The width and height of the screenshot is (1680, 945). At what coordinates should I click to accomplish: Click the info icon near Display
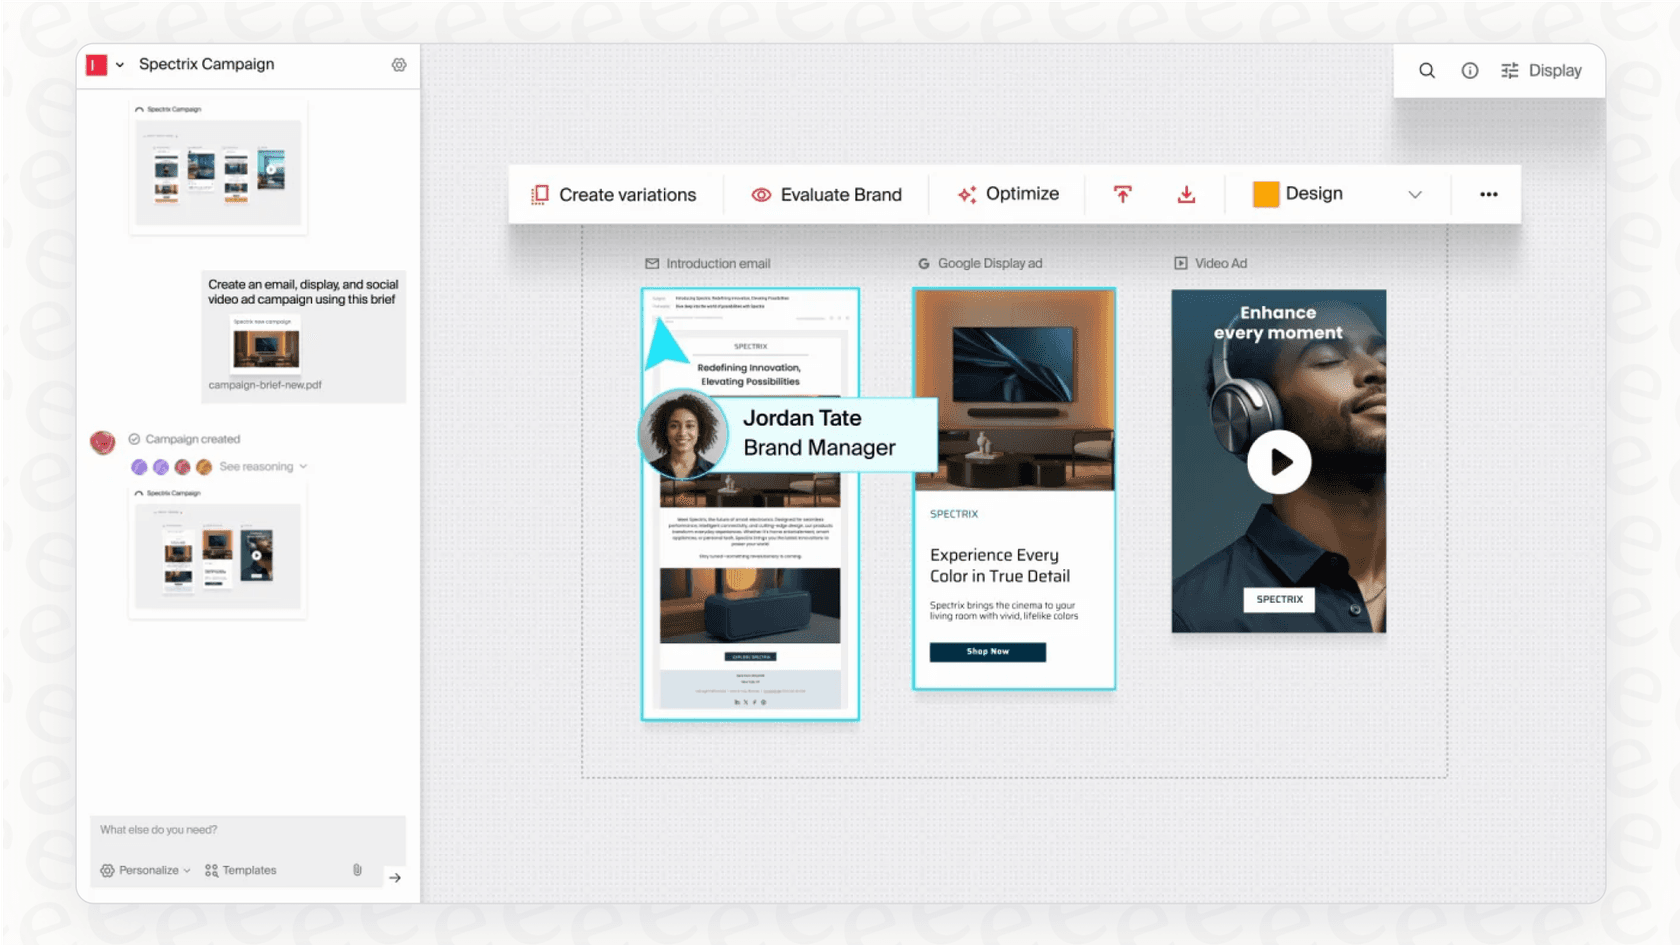click(x=1469, y=70)
